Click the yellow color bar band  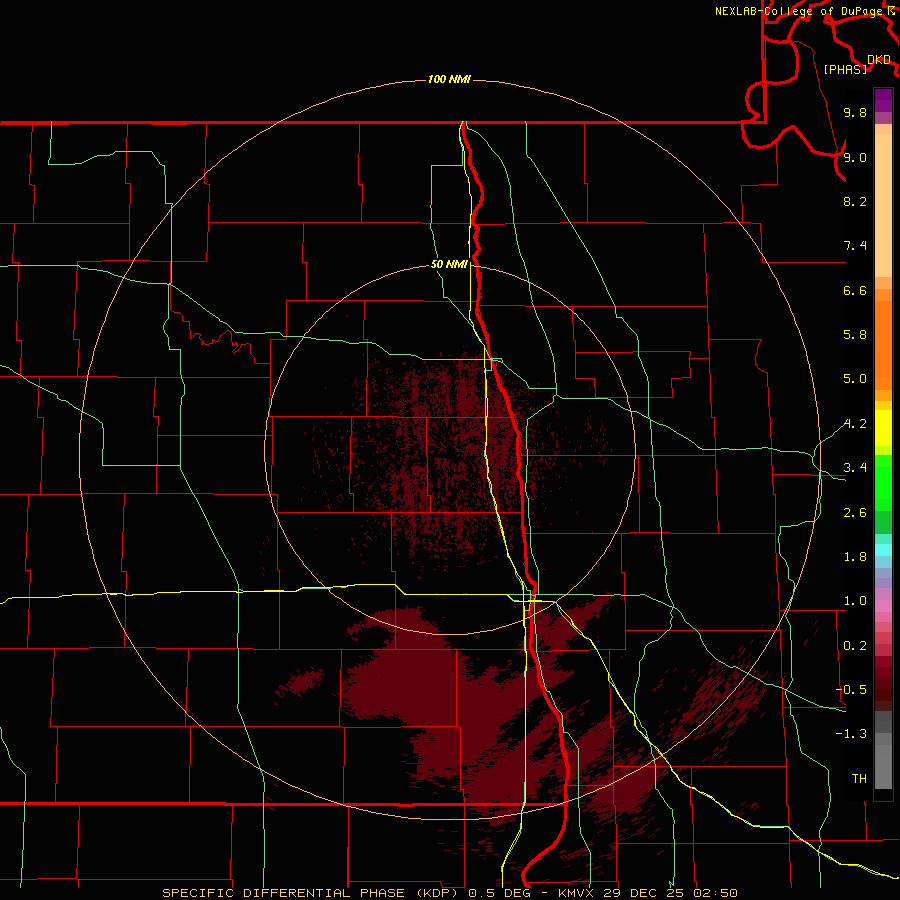point(883,428)
